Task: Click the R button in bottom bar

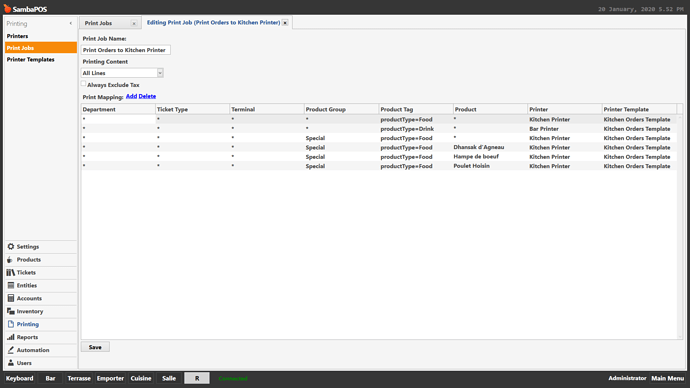Action: pyautogui.click(x=197, y=378)
